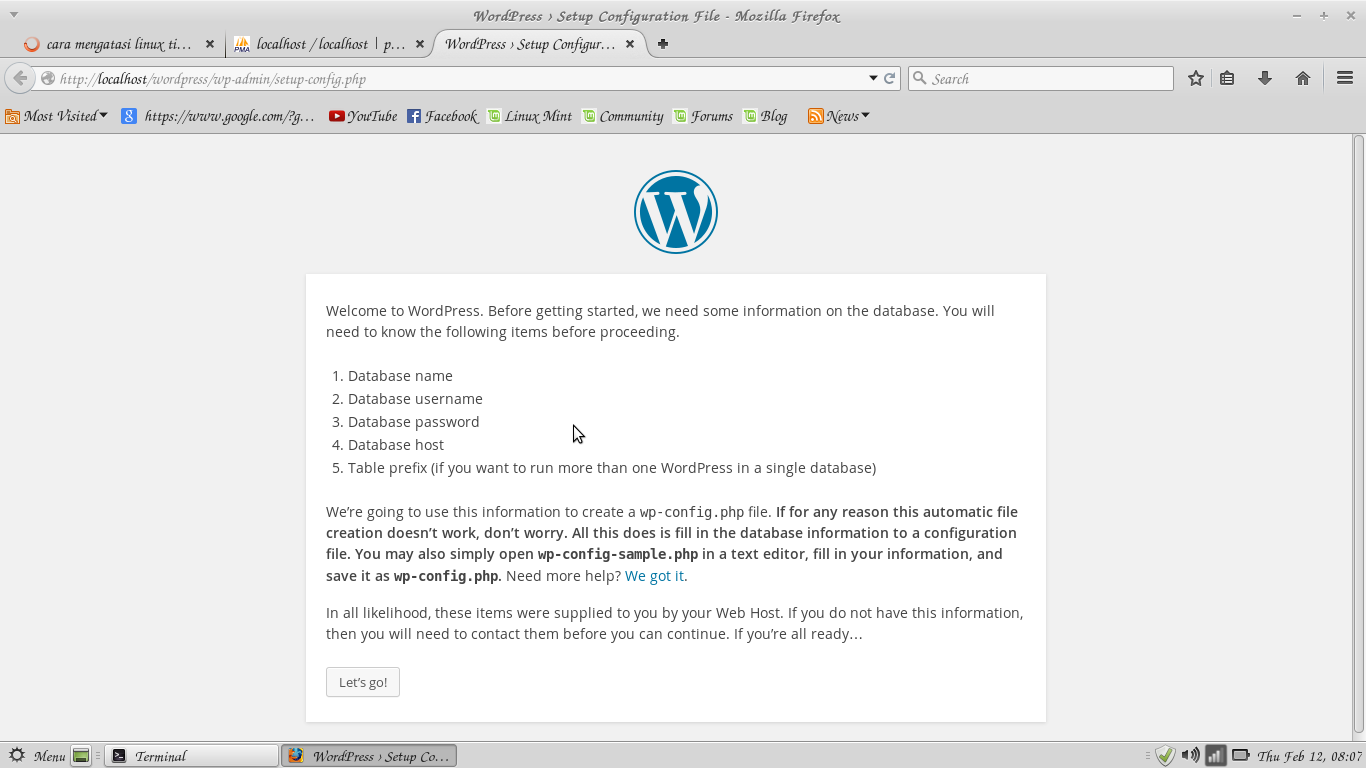Open the volume speaker tray icon
Screen dimensions: 1366x768
tap(1190, 756)
